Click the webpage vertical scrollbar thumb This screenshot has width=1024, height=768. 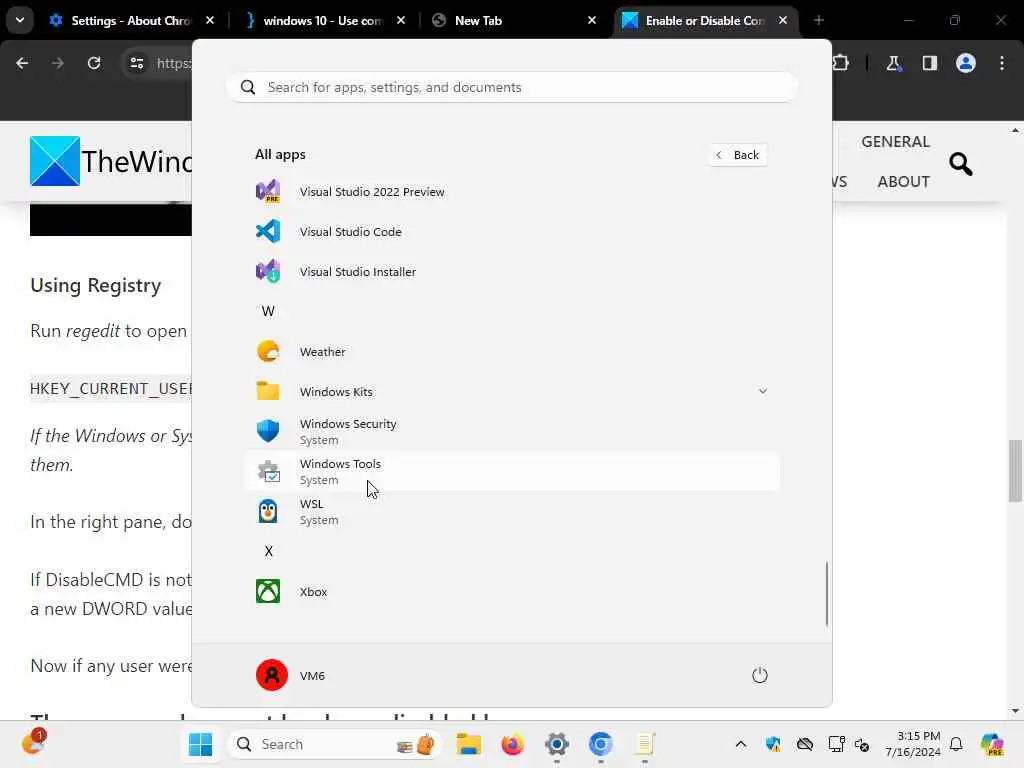1015,471
